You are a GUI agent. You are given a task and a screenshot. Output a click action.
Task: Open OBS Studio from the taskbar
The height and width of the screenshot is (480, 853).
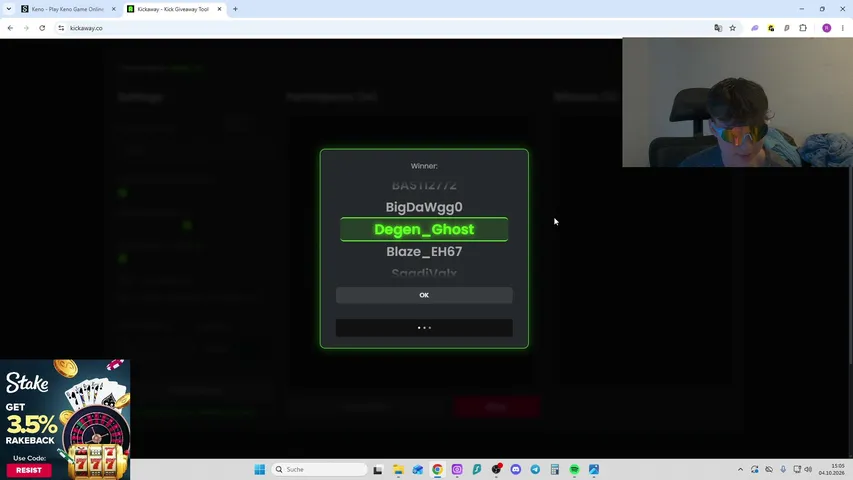[496, 469]
